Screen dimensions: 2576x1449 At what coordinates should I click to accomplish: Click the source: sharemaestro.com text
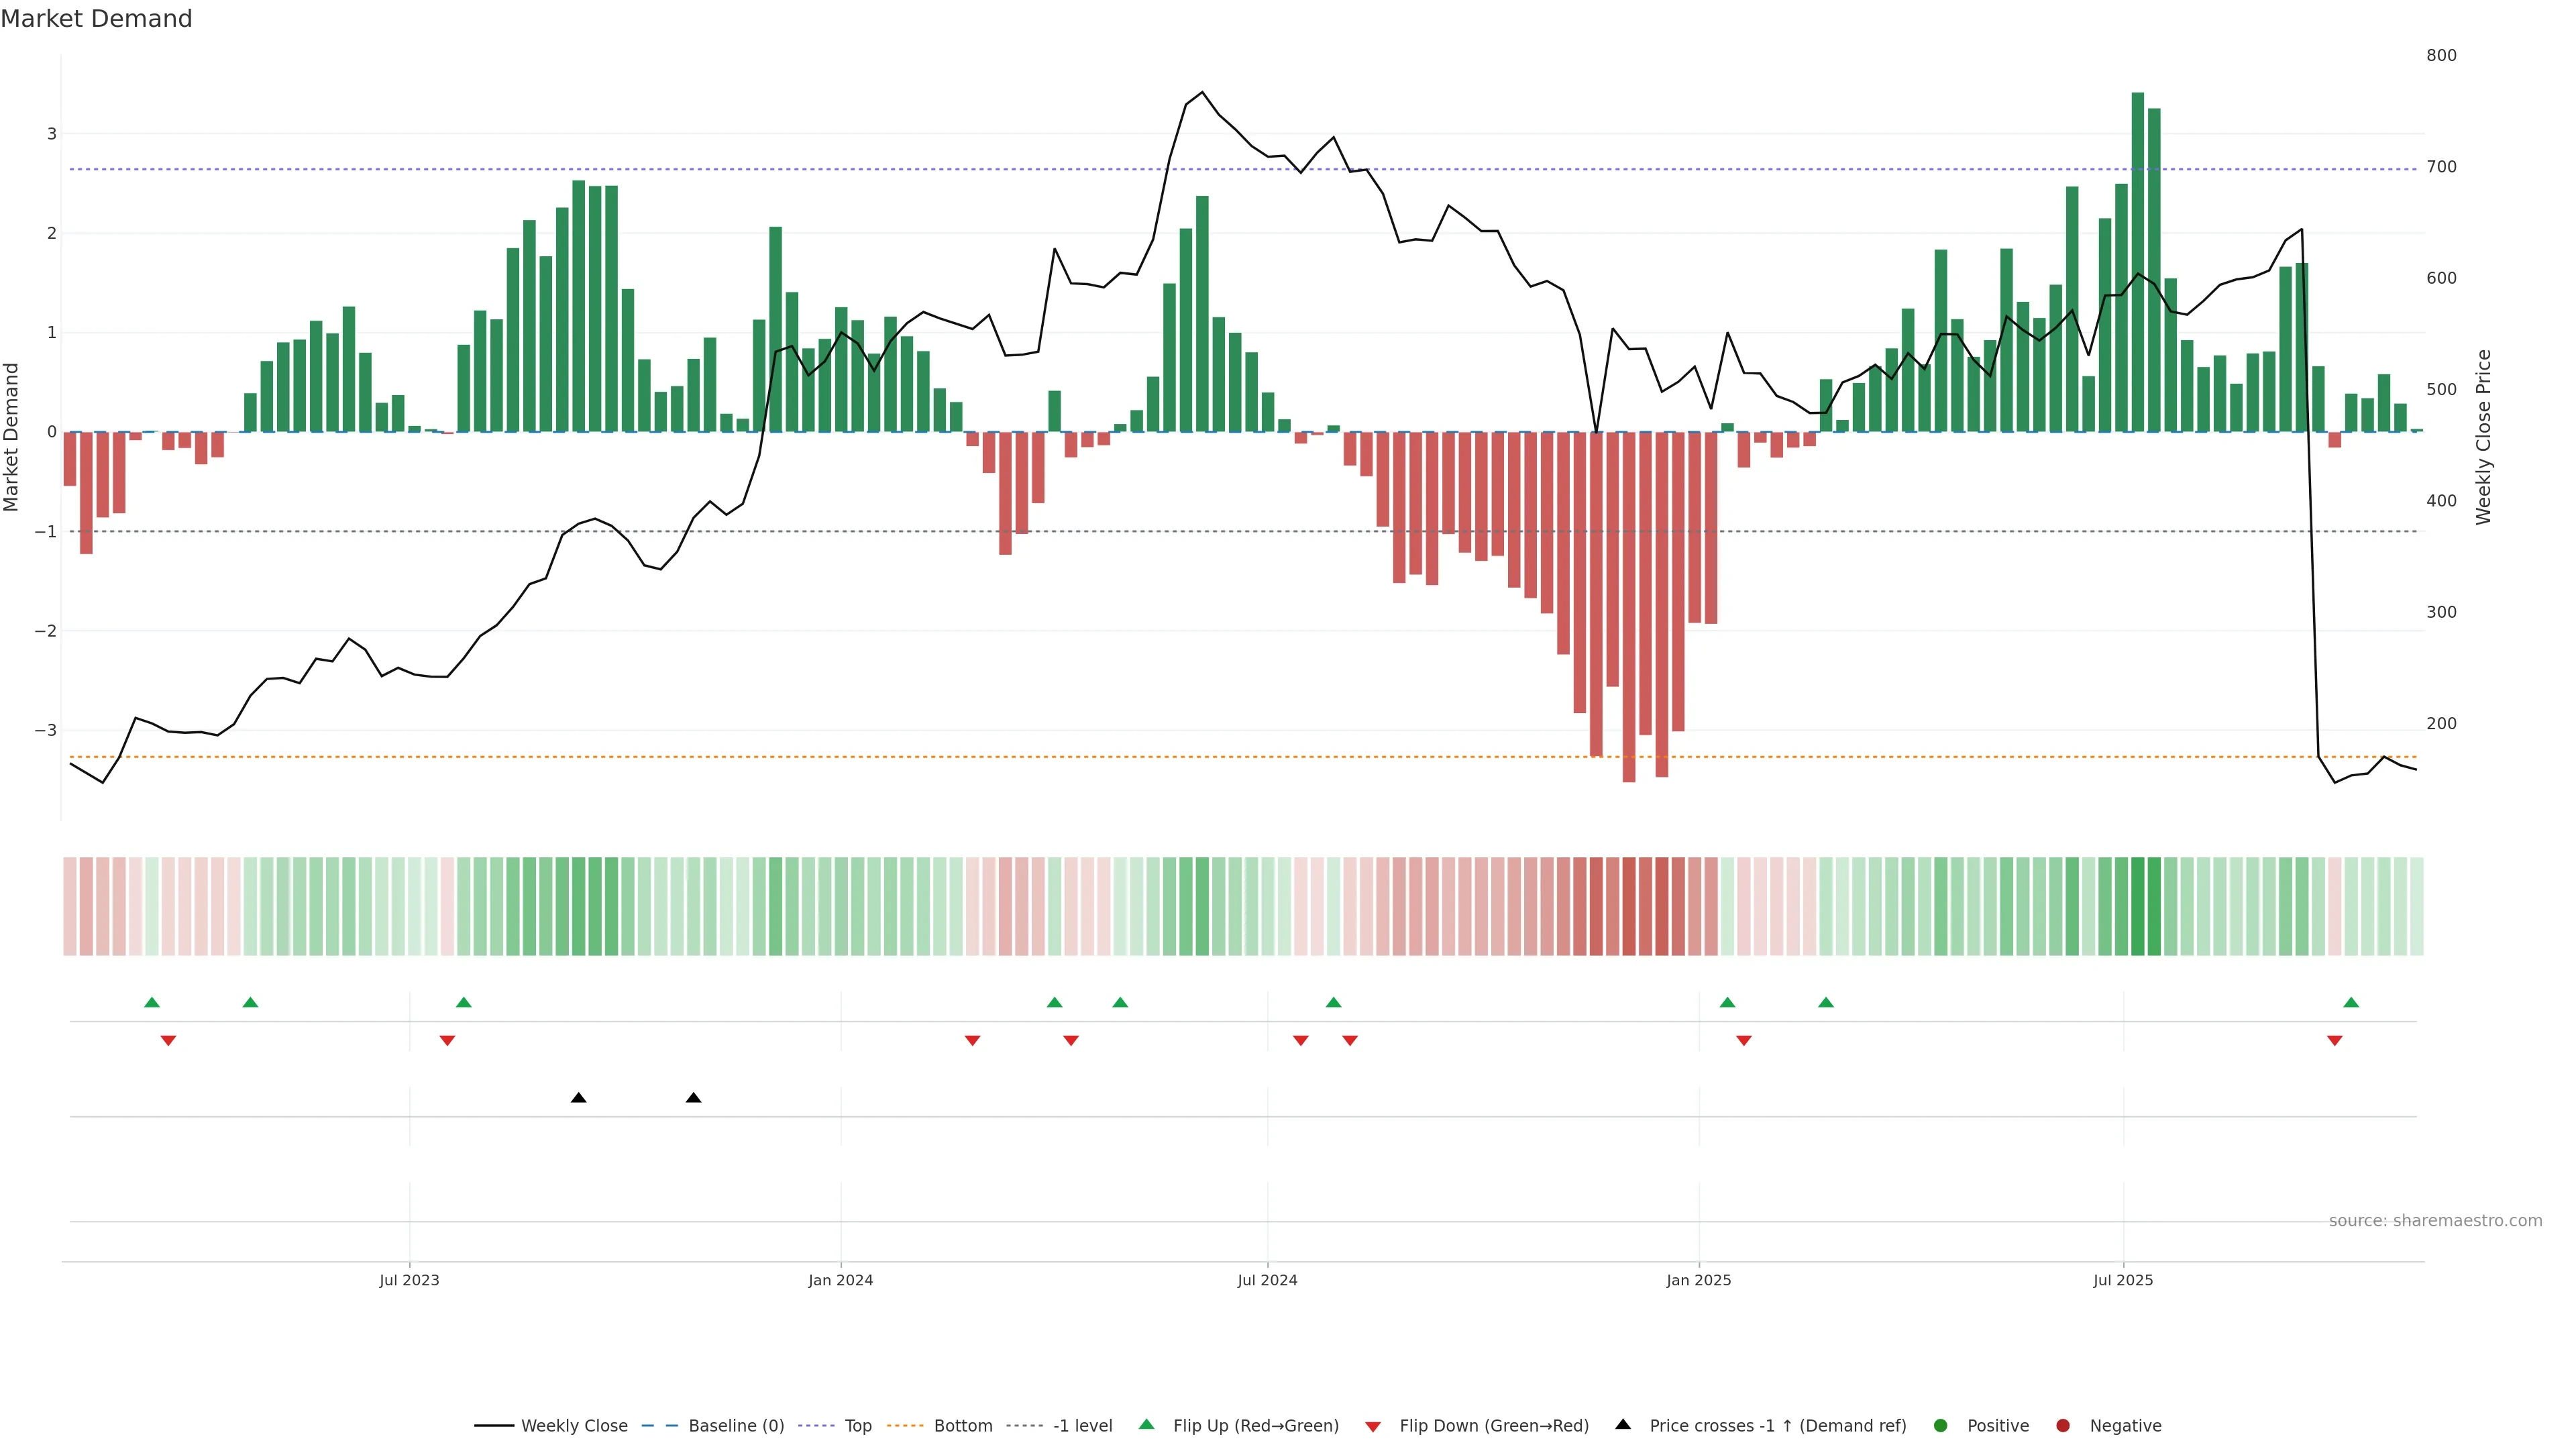[x=2435, y=1220]
